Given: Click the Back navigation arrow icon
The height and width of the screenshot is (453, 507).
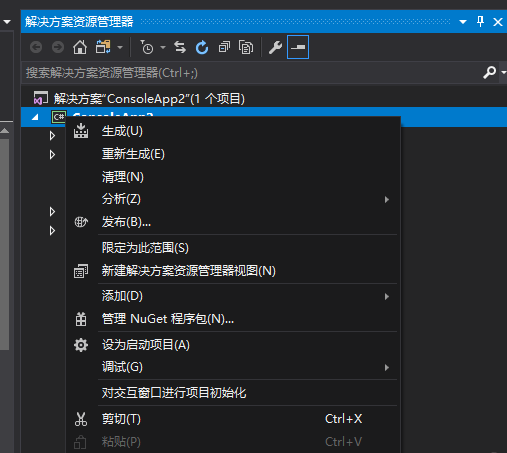Looking at the screenshot, I should click(36, 47).
